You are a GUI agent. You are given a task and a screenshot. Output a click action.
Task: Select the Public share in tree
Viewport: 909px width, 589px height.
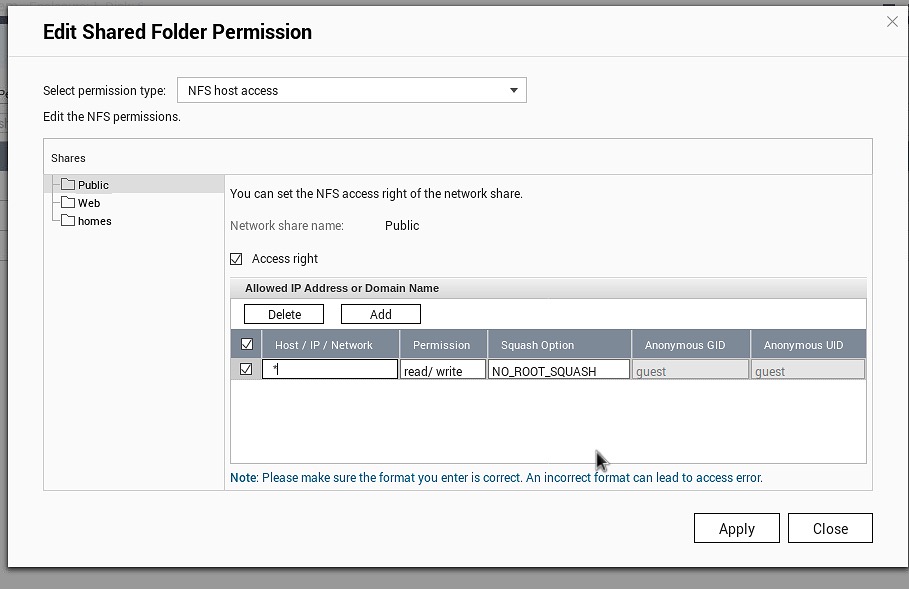pyautogui.click(x=93, y=185)
